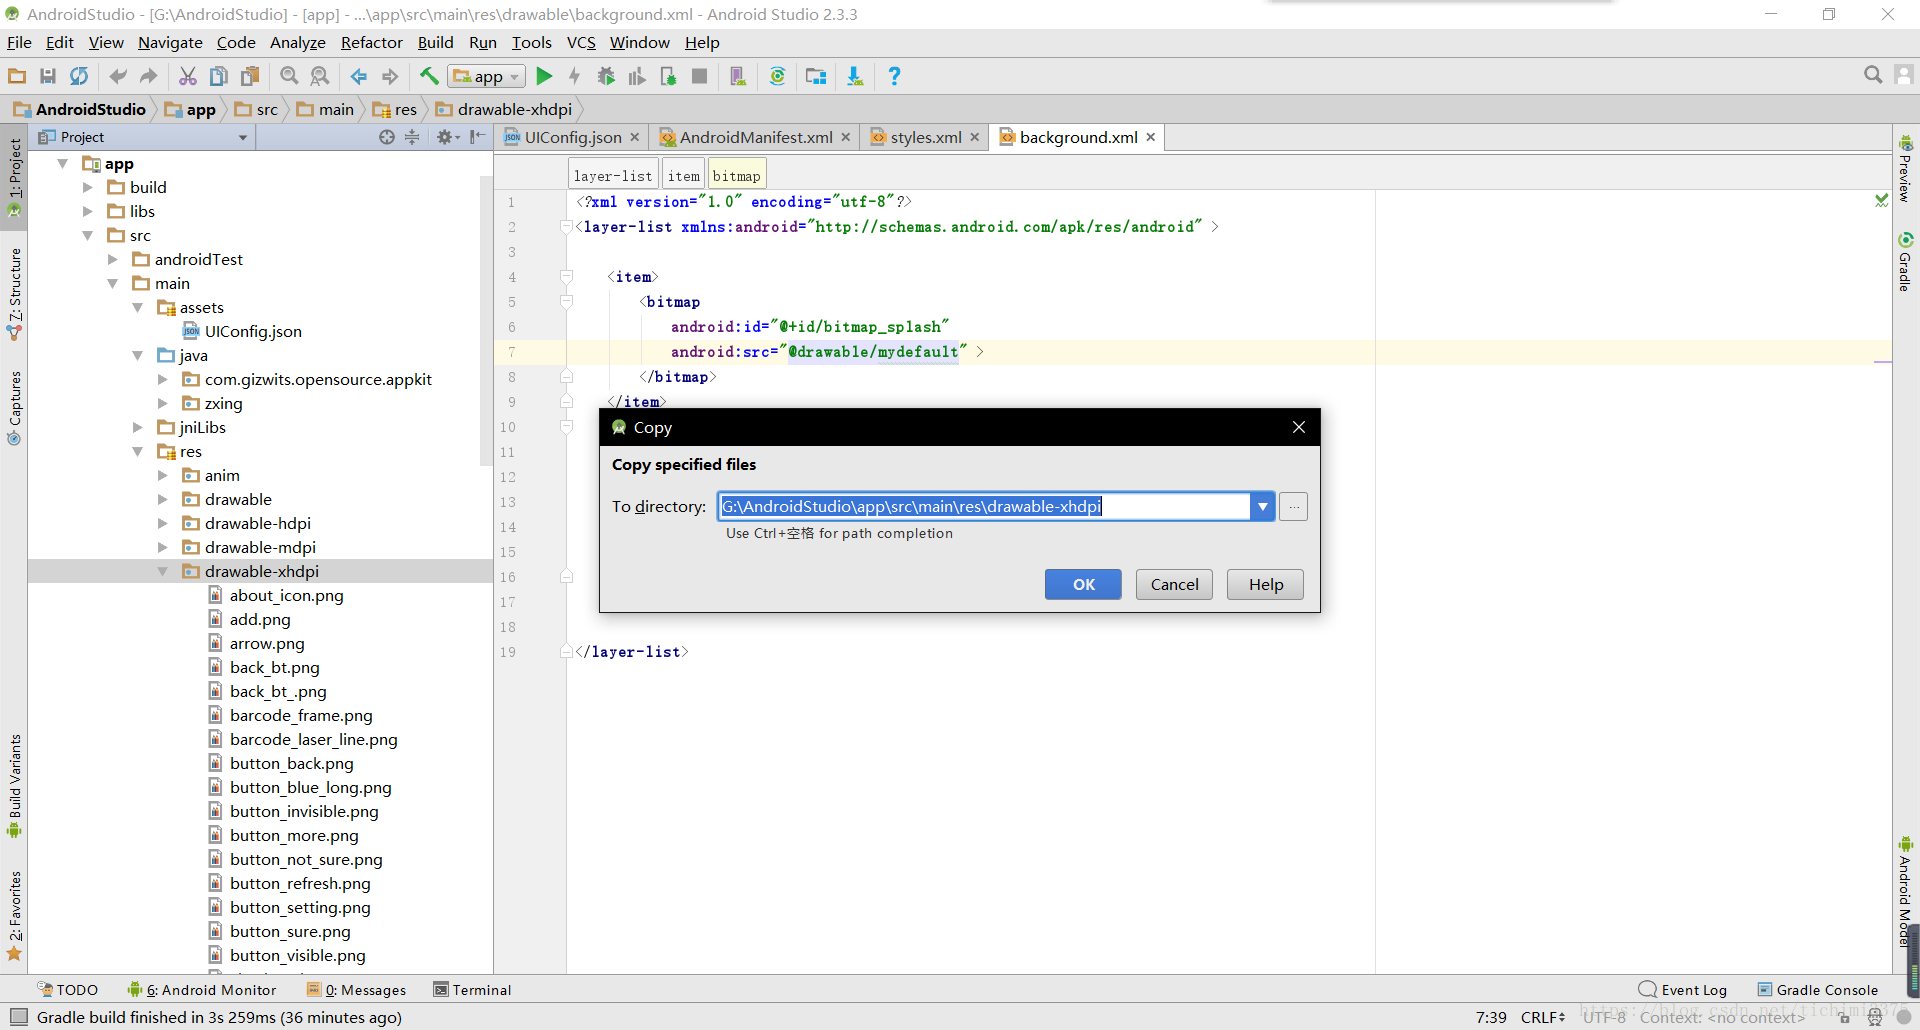This screenshot has width=1920, height=1030.
Task: Click the res breadcrumb in navigation bar
Action: [x=395, y=109]
